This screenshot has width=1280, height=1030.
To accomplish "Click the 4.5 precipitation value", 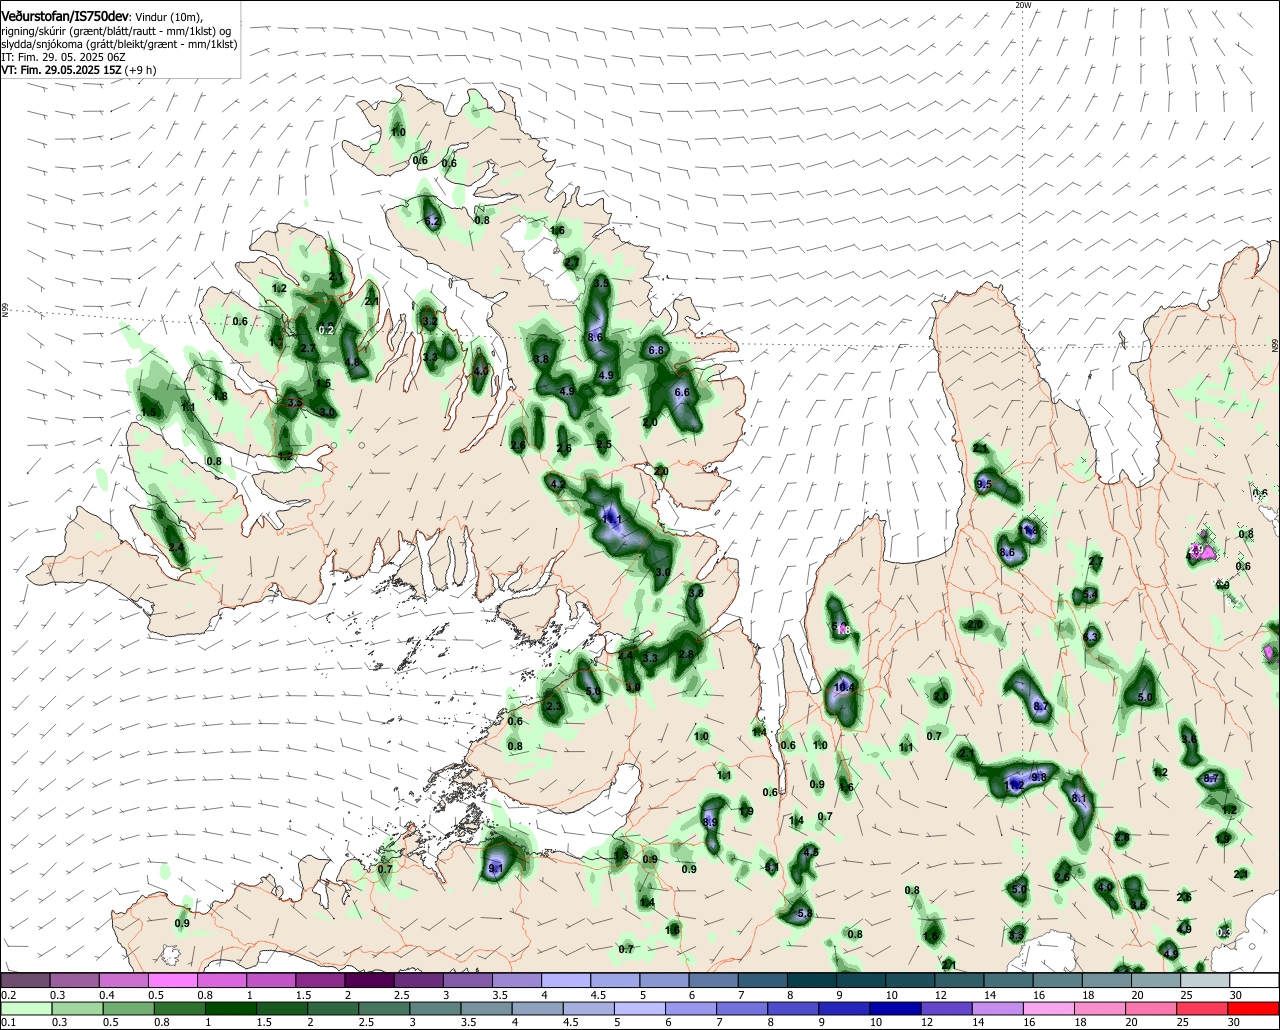I will (811, 852).
